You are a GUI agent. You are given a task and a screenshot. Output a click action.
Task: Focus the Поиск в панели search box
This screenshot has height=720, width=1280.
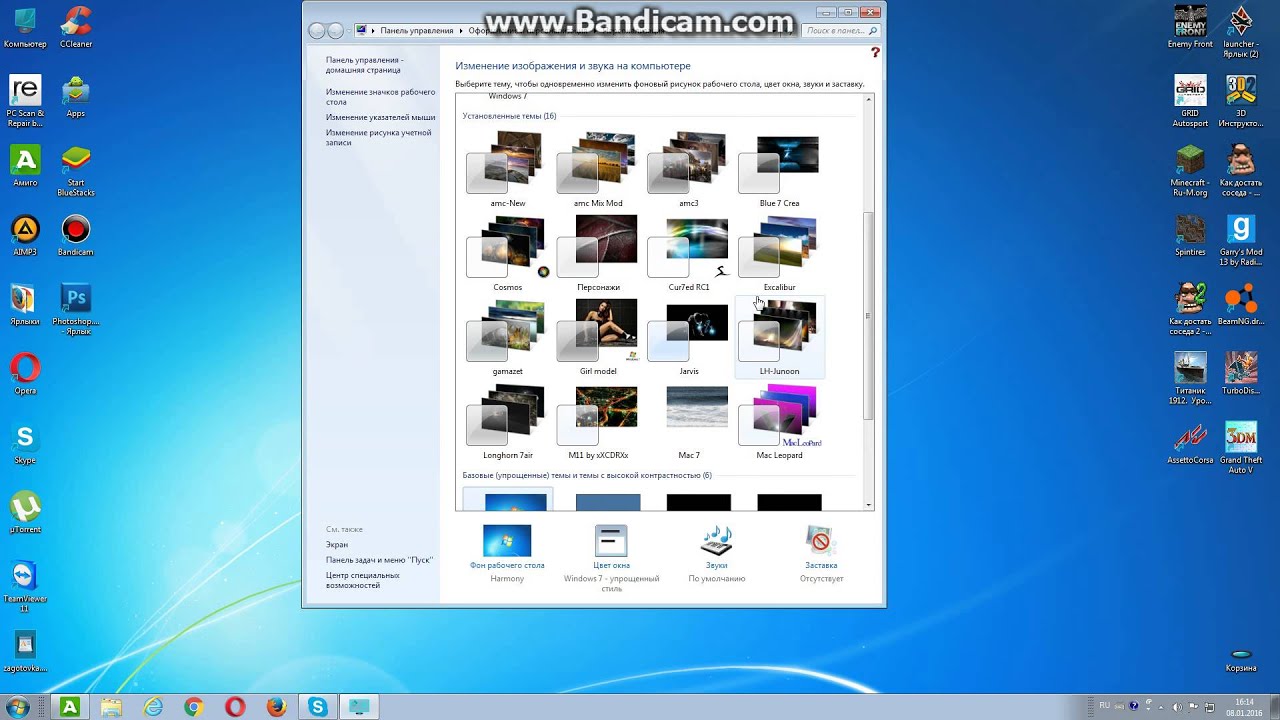[841, 31]
